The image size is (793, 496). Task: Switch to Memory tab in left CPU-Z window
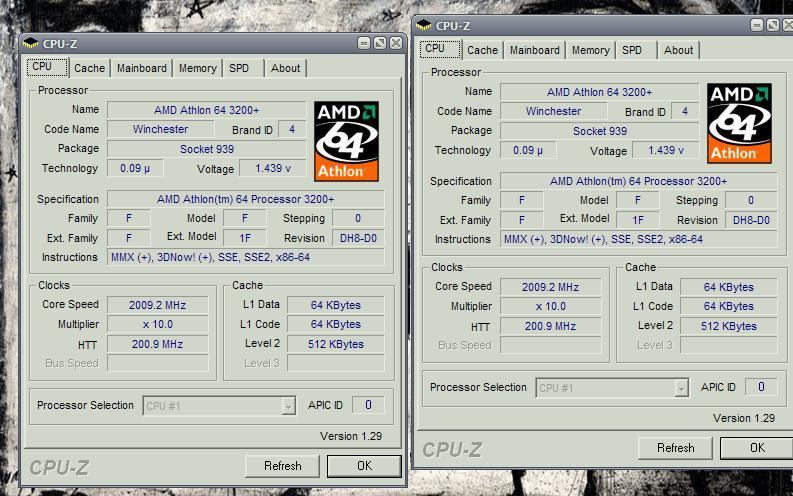(197, 68)
